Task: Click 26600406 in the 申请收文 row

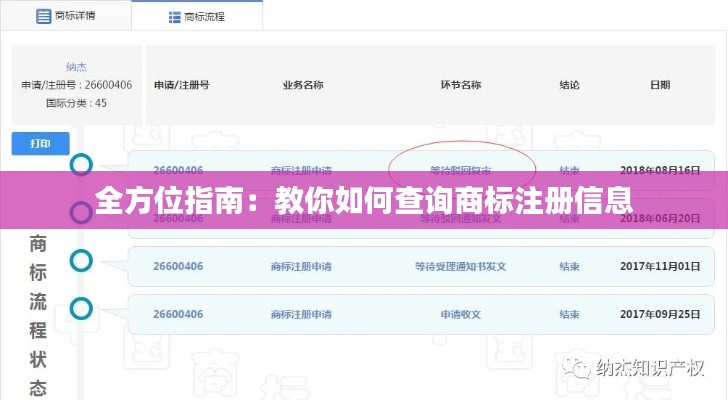Action: [x=178, y=314]
